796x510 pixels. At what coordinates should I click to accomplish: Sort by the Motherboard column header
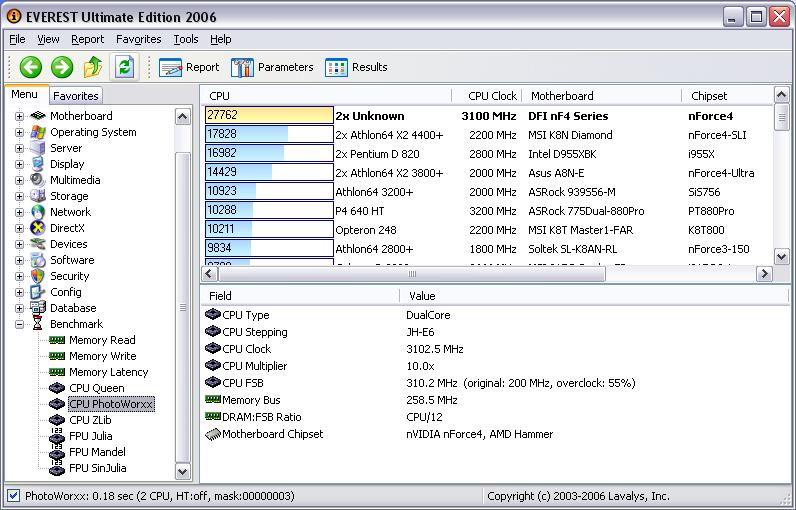pyautogui.click(x=602, y=96)
